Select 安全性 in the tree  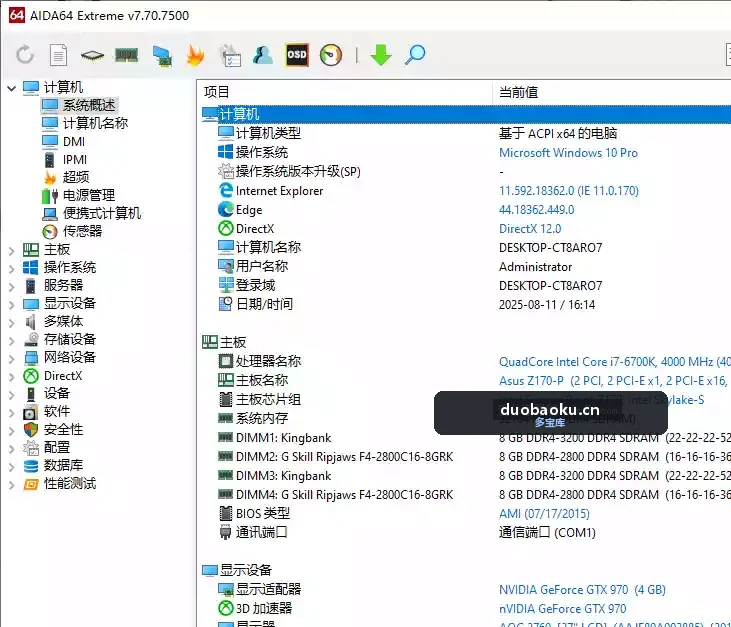[x=63, y=429]
